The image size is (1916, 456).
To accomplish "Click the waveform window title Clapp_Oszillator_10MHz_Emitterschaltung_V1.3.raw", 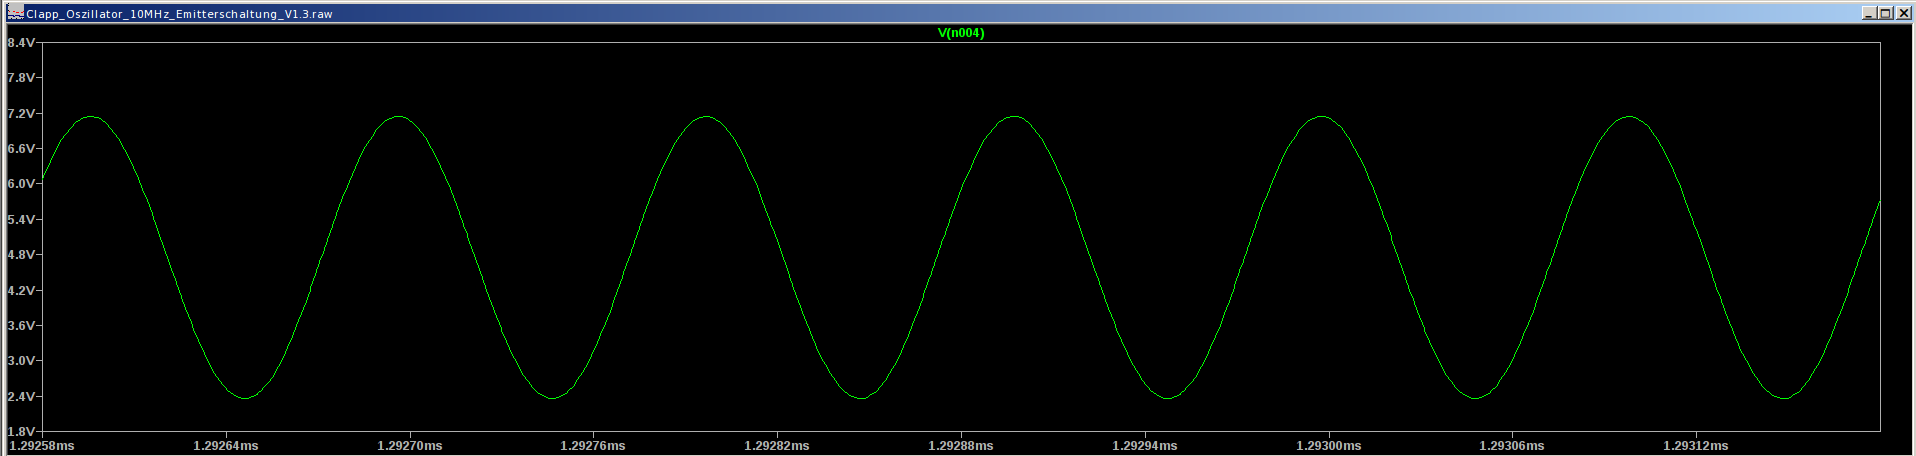I will click(179, 14).
